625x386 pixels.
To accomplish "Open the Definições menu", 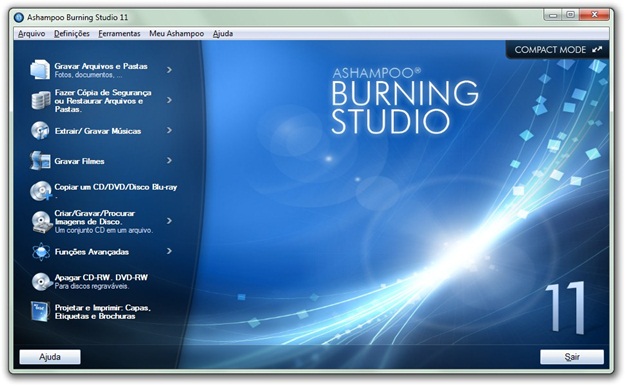I will 72,34.
